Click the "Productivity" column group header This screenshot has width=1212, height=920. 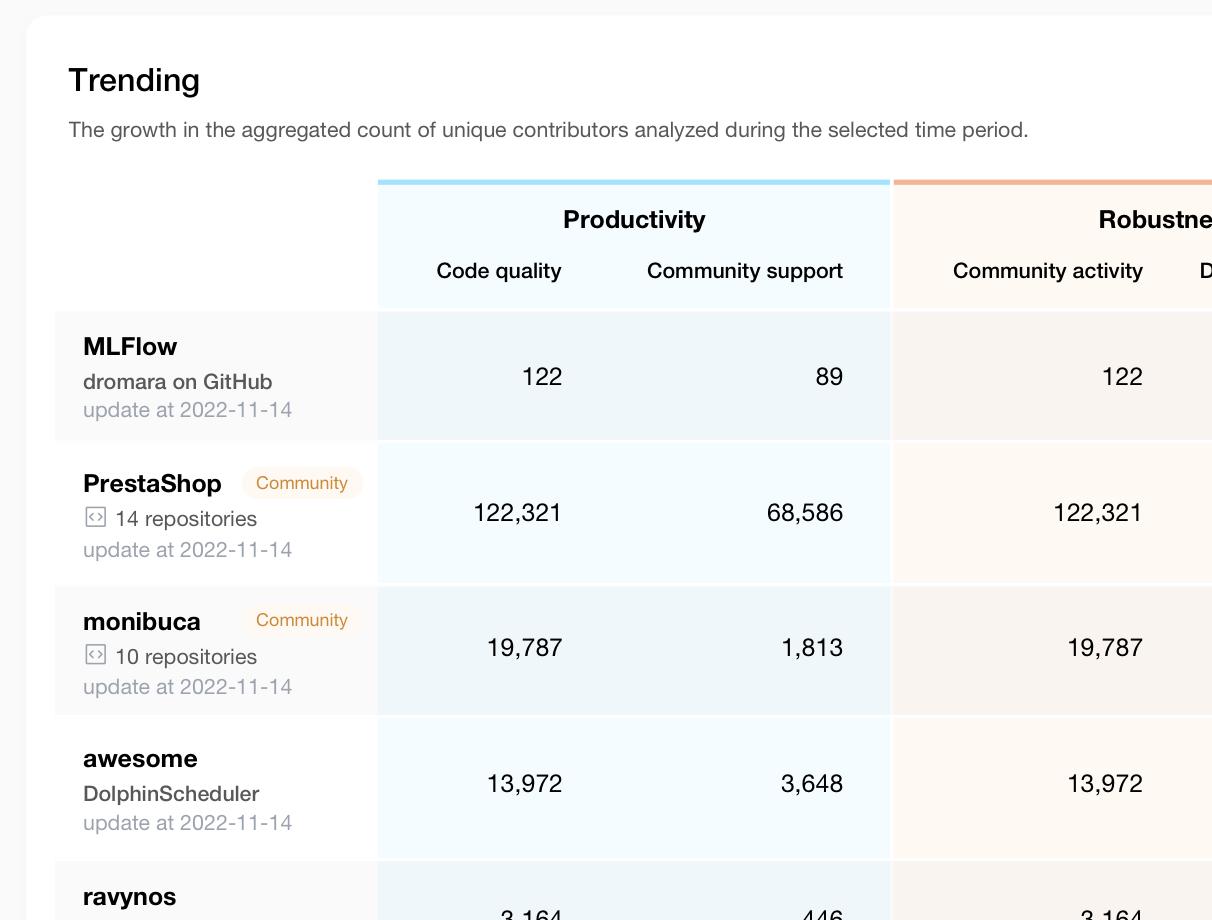pos(634,219)
